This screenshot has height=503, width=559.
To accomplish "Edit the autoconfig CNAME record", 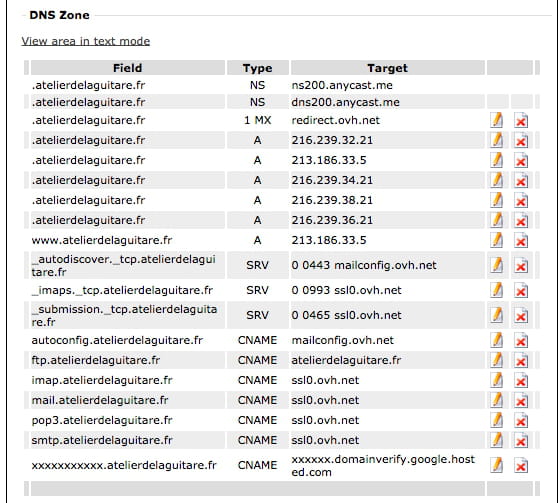I will tap(497, 340).
